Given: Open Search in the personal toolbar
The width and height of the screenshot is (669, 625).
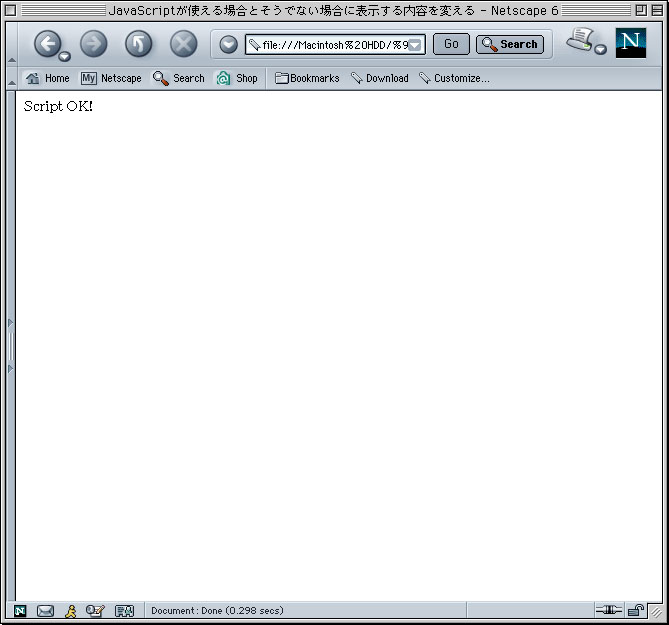Looking at the screenshot, I should (179, 78).
